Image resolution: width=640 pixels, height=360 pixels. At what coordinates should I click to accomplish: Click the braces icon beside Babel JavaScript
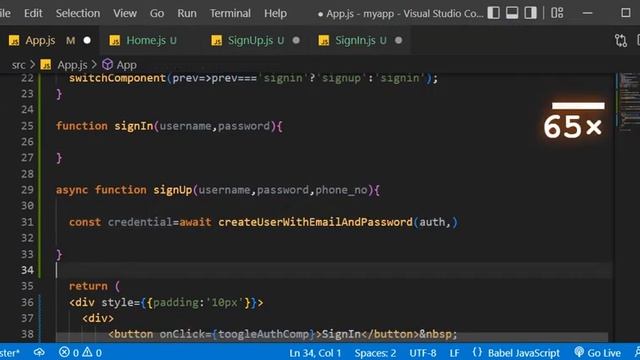(x=477, y=352)
